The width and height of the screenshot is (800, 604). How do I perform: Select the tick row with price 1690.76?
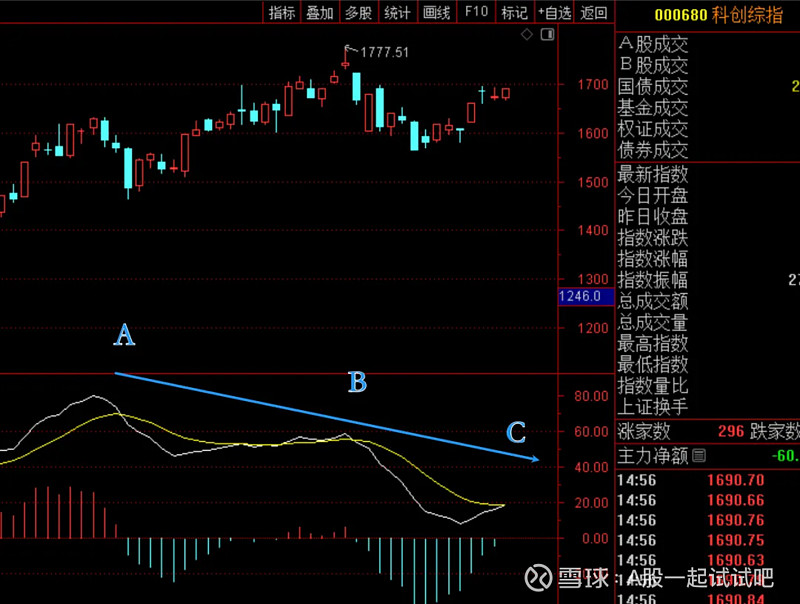click(707, 520)
